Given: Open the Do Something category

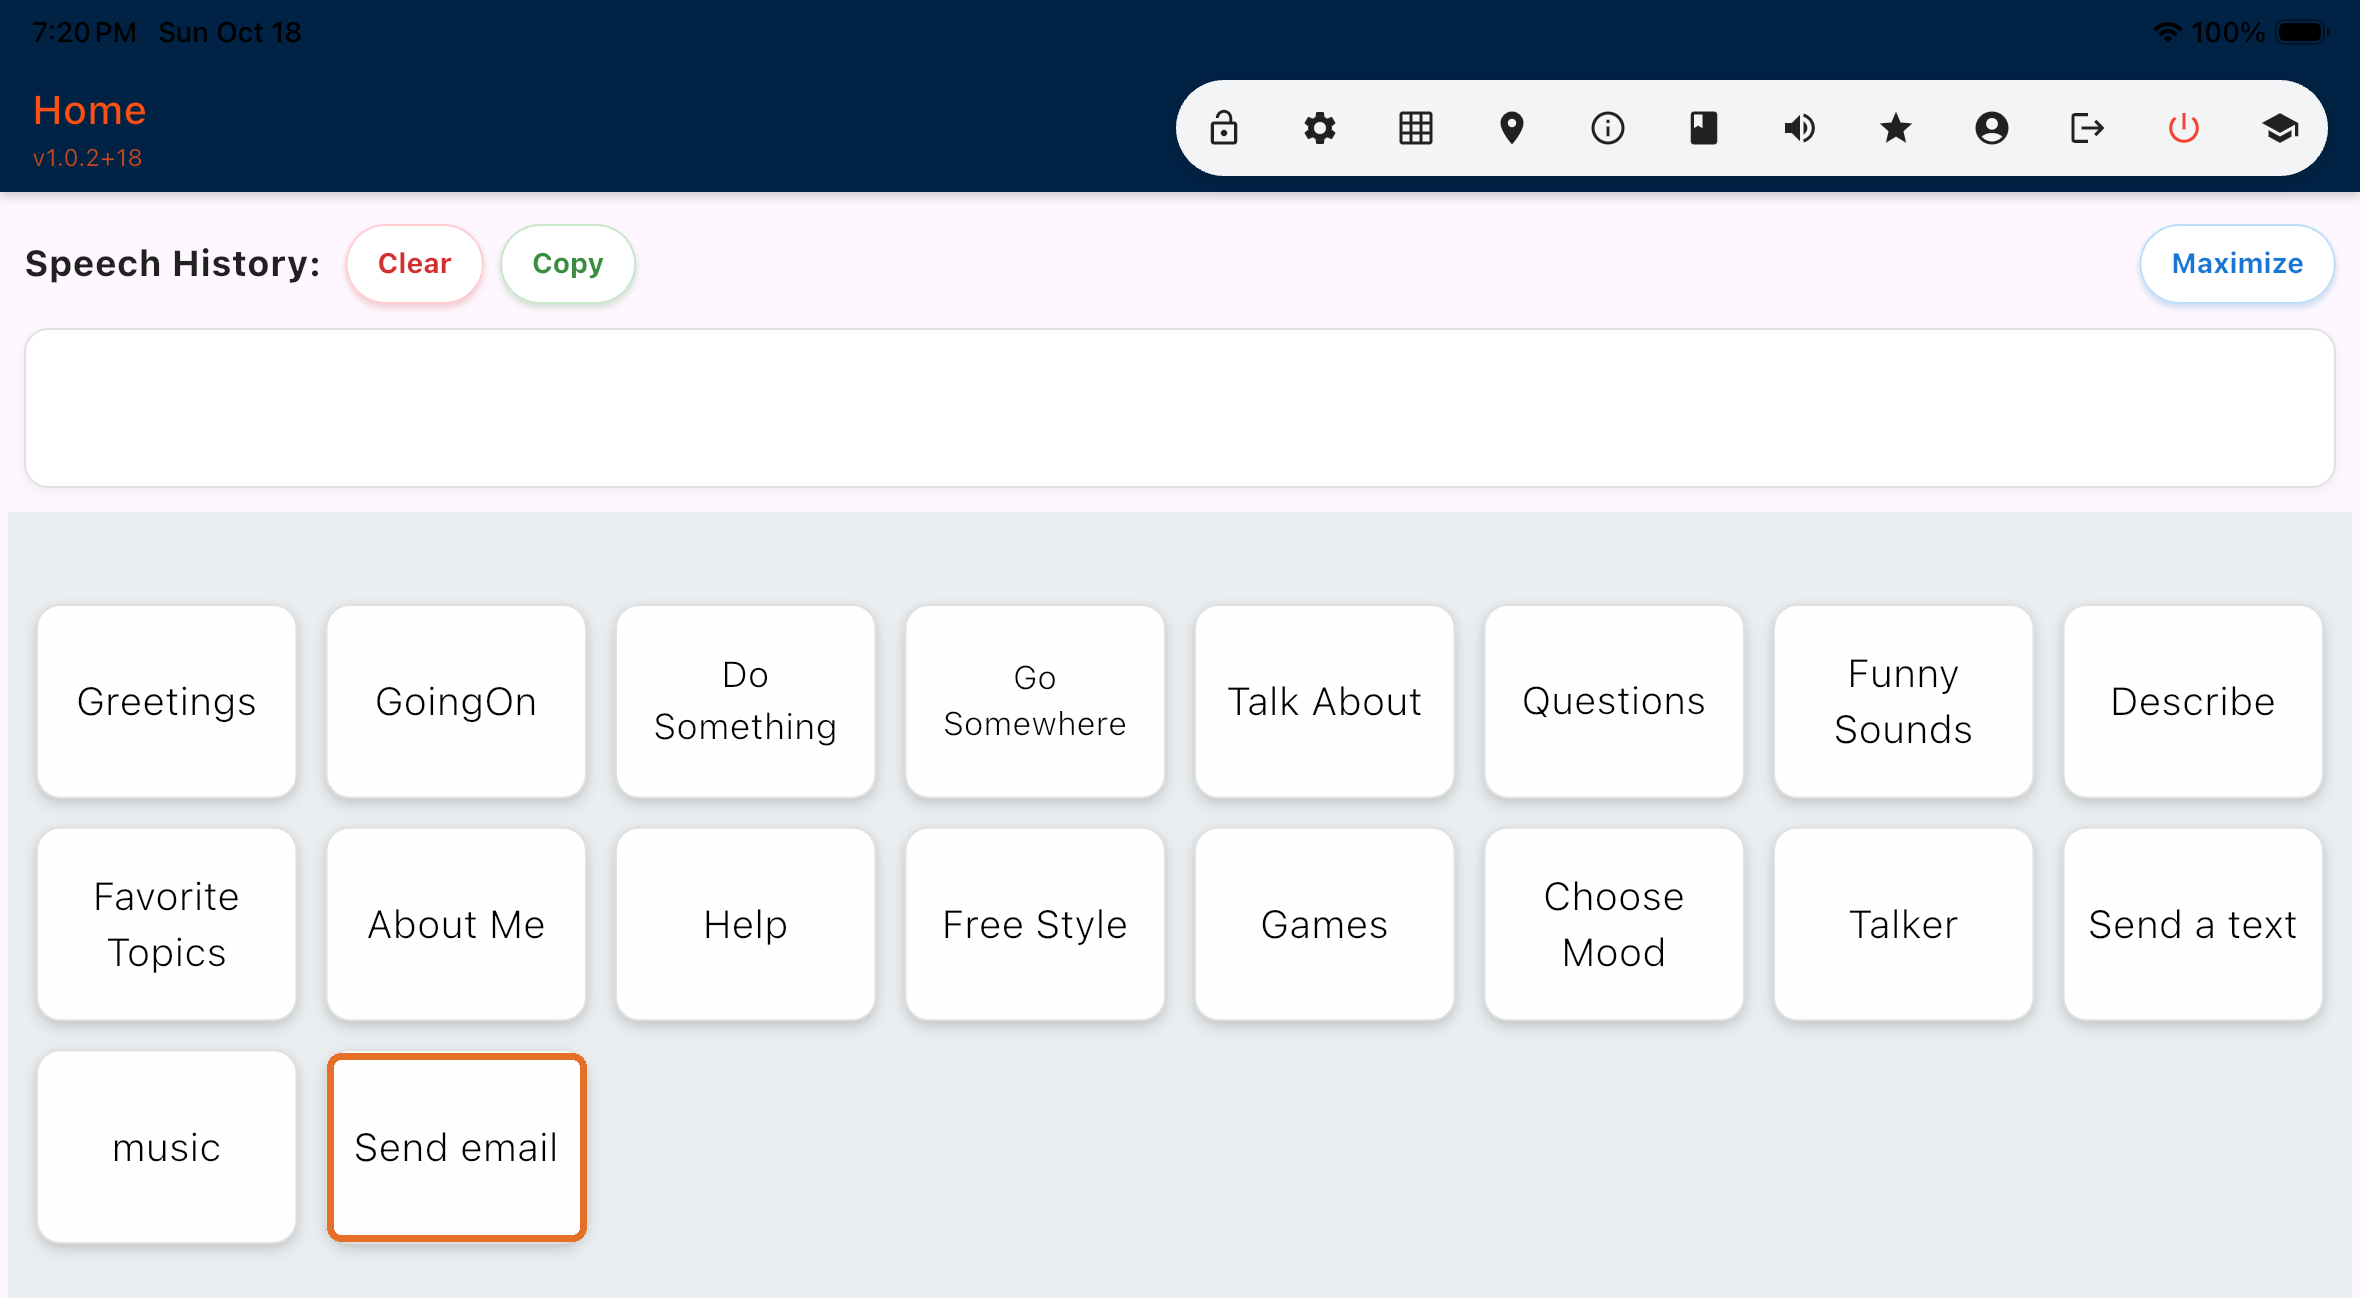Looking at the screenshot, I should pos(746,702).
